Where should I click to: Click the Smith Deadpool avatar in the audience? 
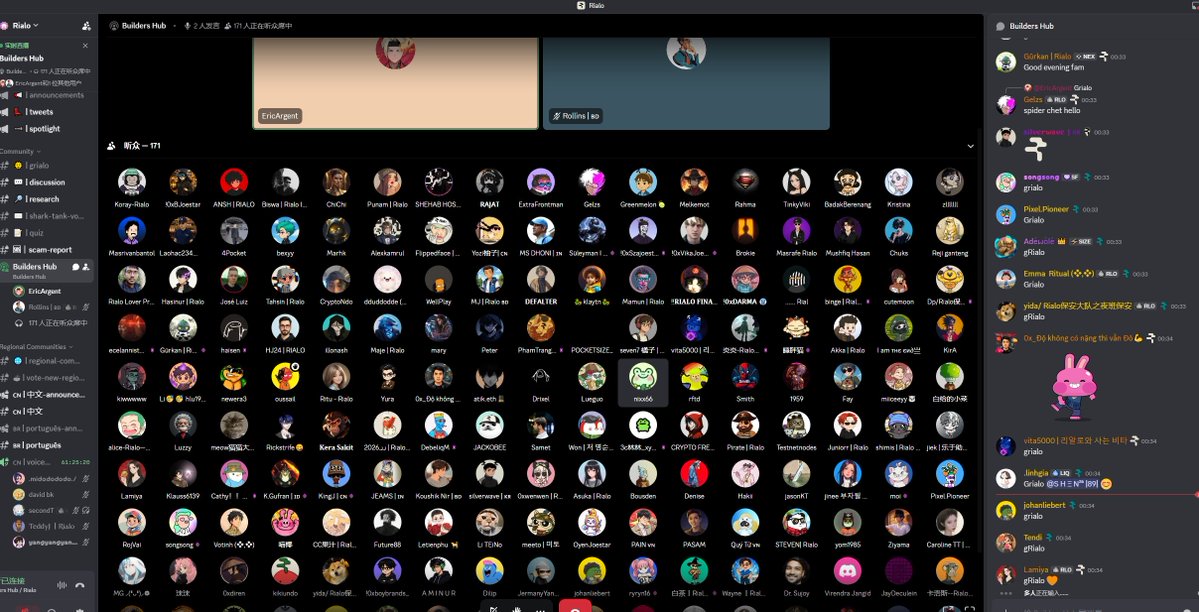(x=745, y=376)
